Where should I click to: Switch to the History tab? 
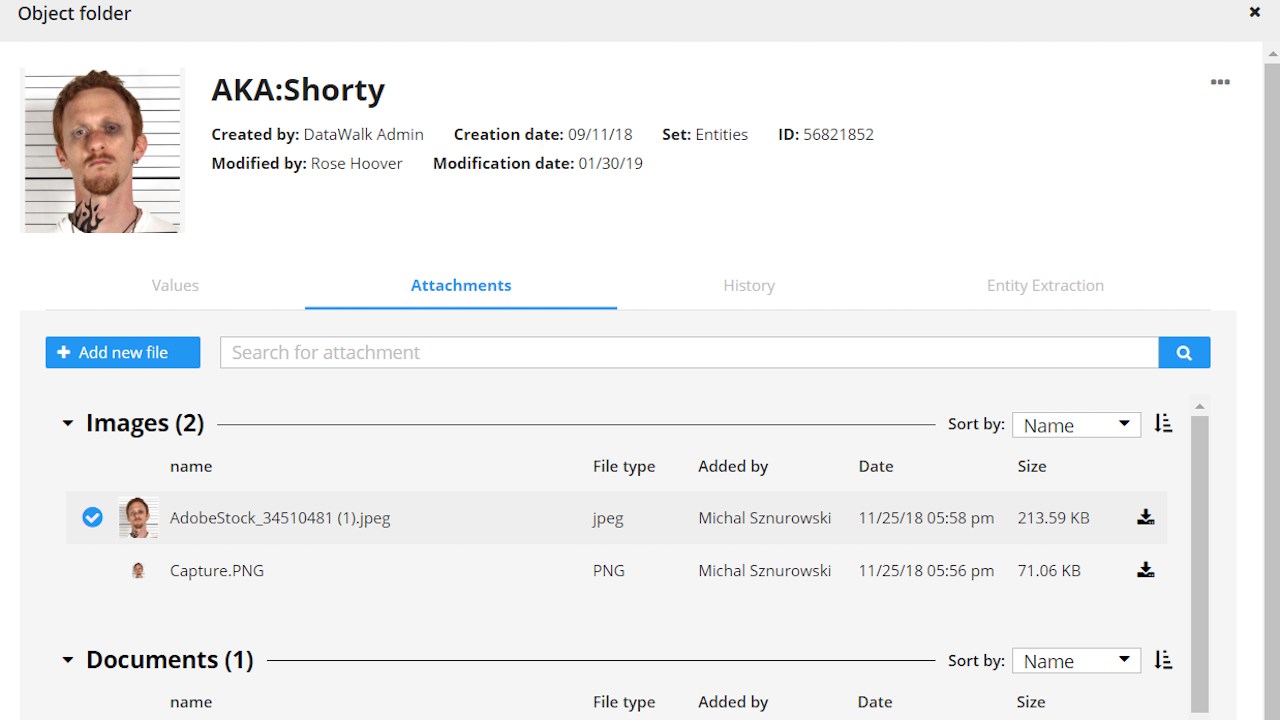click(x=749, y=285)
